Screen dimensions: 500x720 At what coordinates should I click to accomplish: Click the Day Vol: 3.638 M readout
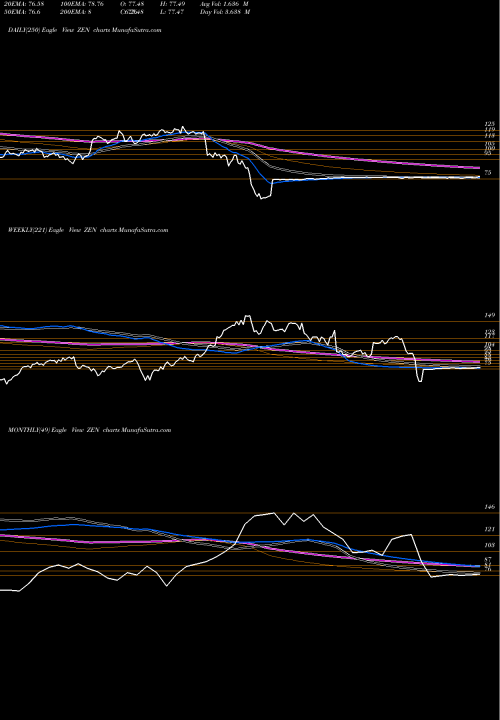click(225, 12)
